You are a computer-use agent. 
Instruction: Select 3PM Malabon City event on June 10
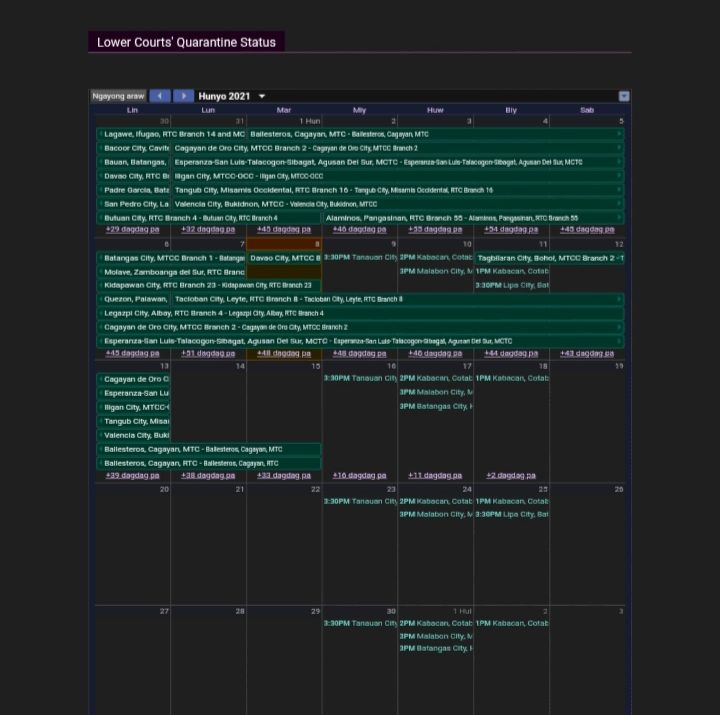click(435, 271)
